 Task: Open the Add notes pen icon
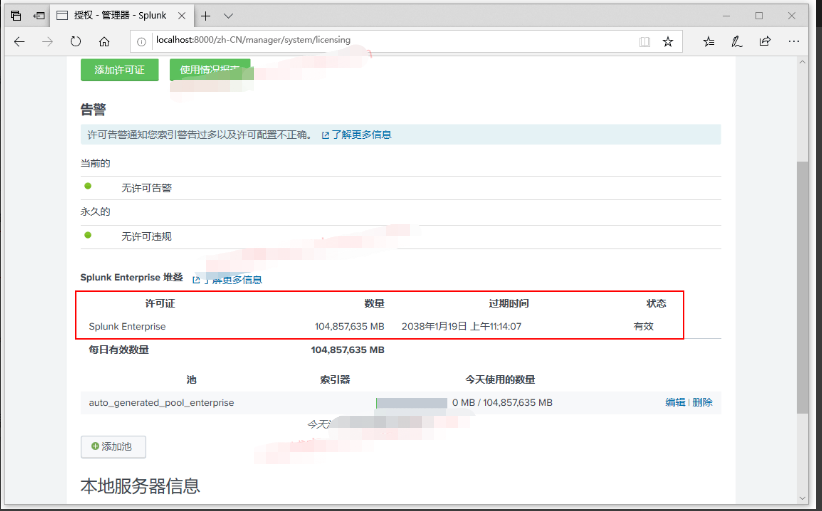pos(737,42)
